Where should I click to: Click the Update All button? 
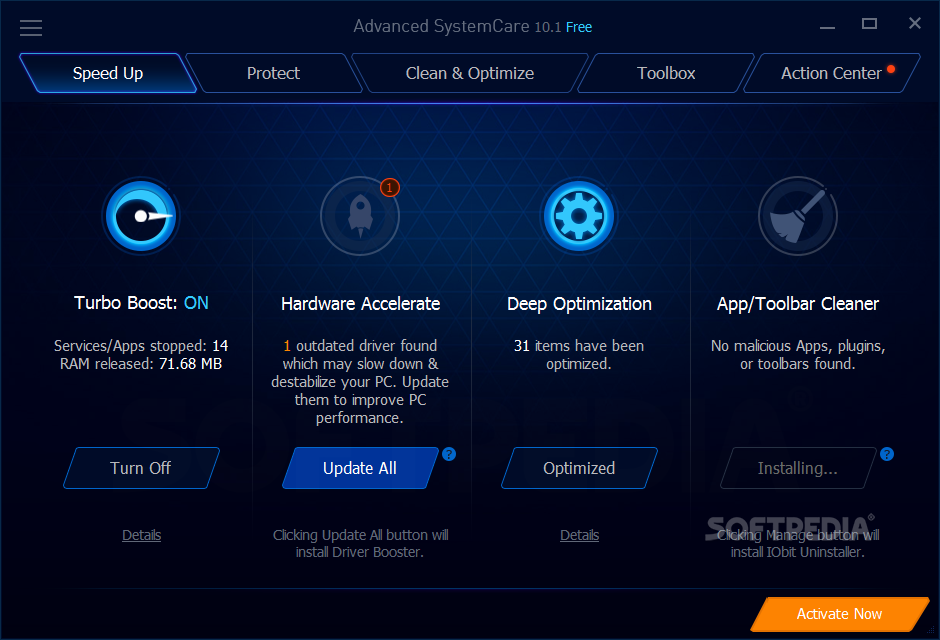pyautogui.click(x=360, y=468)
